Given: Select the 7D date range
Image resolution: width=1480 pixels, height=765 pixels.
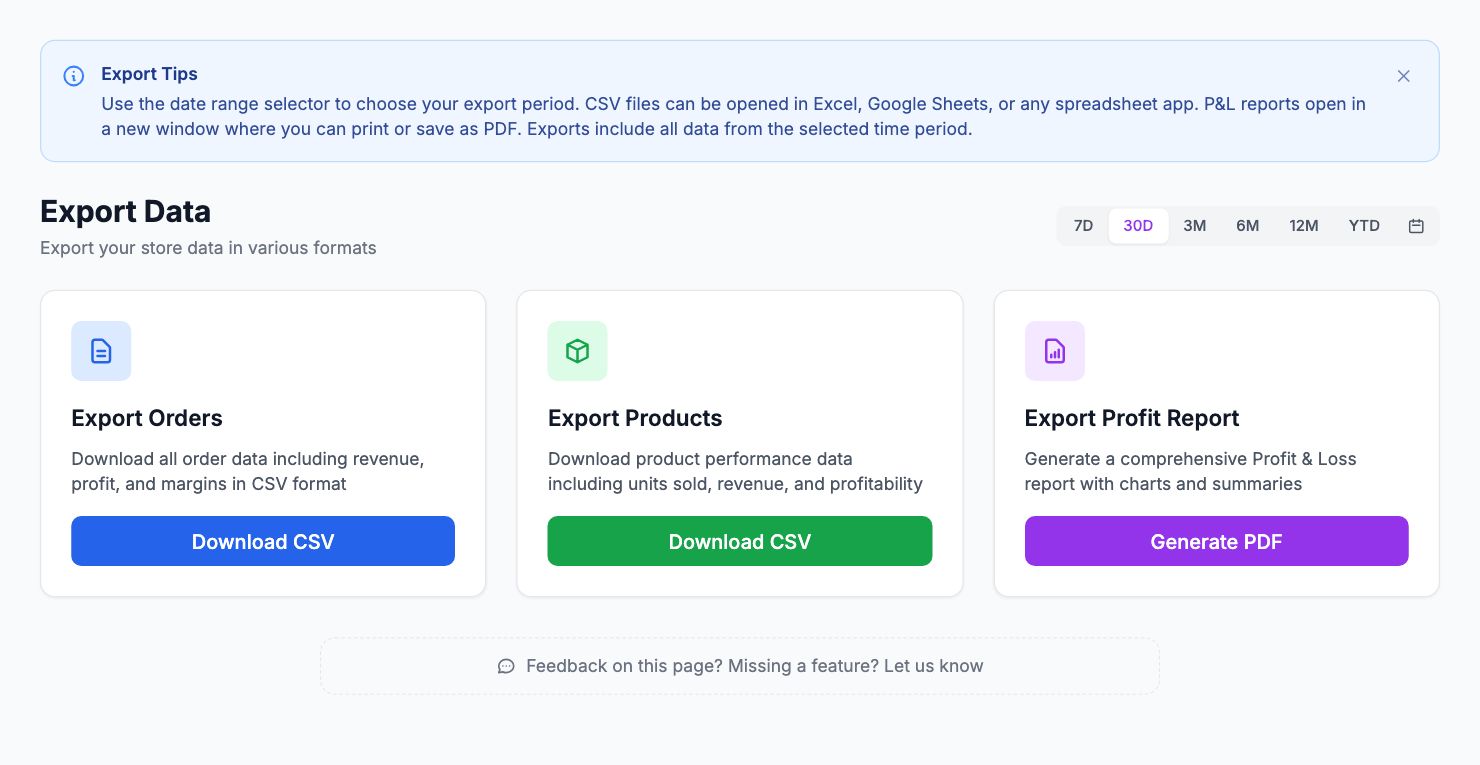Looking at the screenshot, I should pyautogui.click(x=1083, y=226).
